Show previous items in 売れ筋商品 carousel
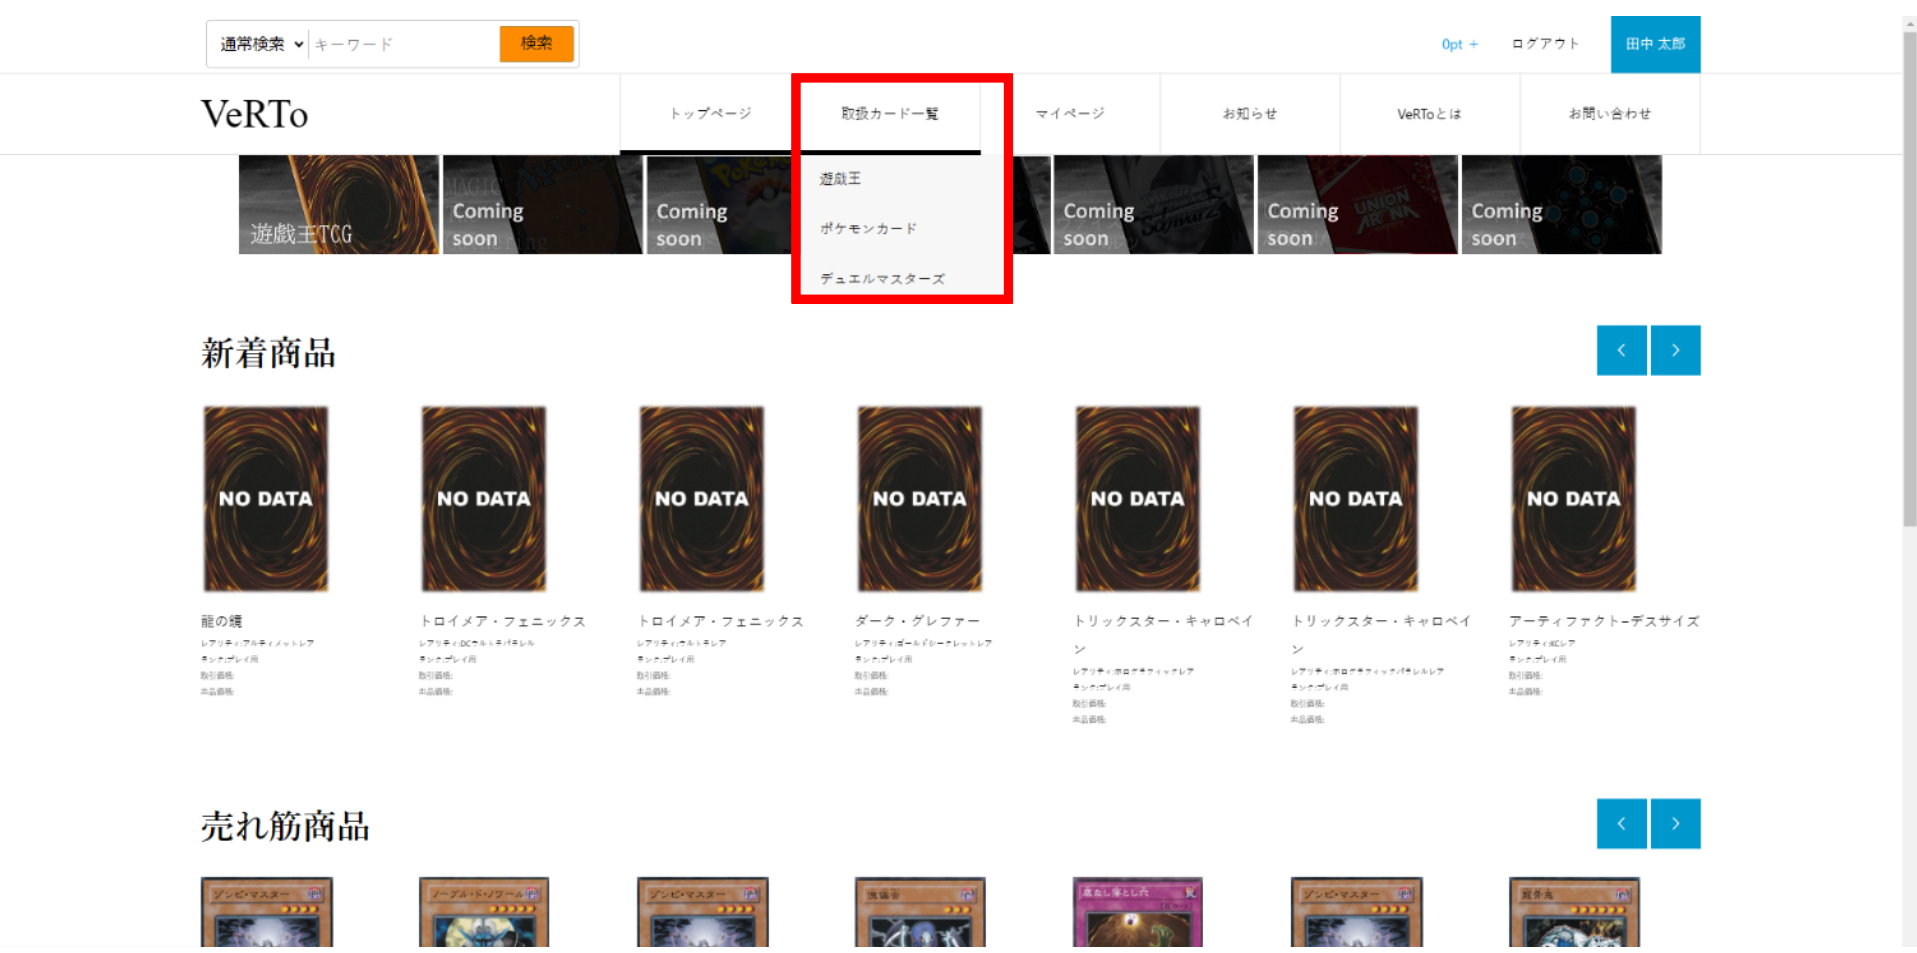The height and width of the screenshot is (953, 1917). [1622, 823]
